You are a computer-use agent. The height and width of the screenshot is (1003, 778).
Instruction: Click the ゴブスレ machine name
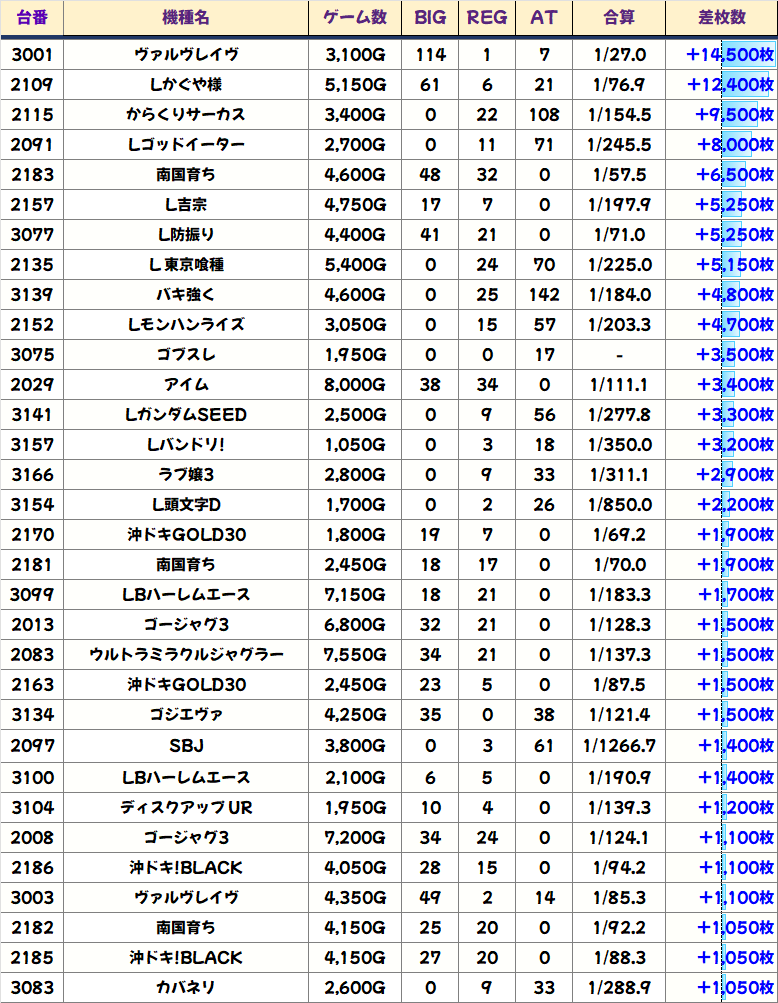click(x=186, y=355)
